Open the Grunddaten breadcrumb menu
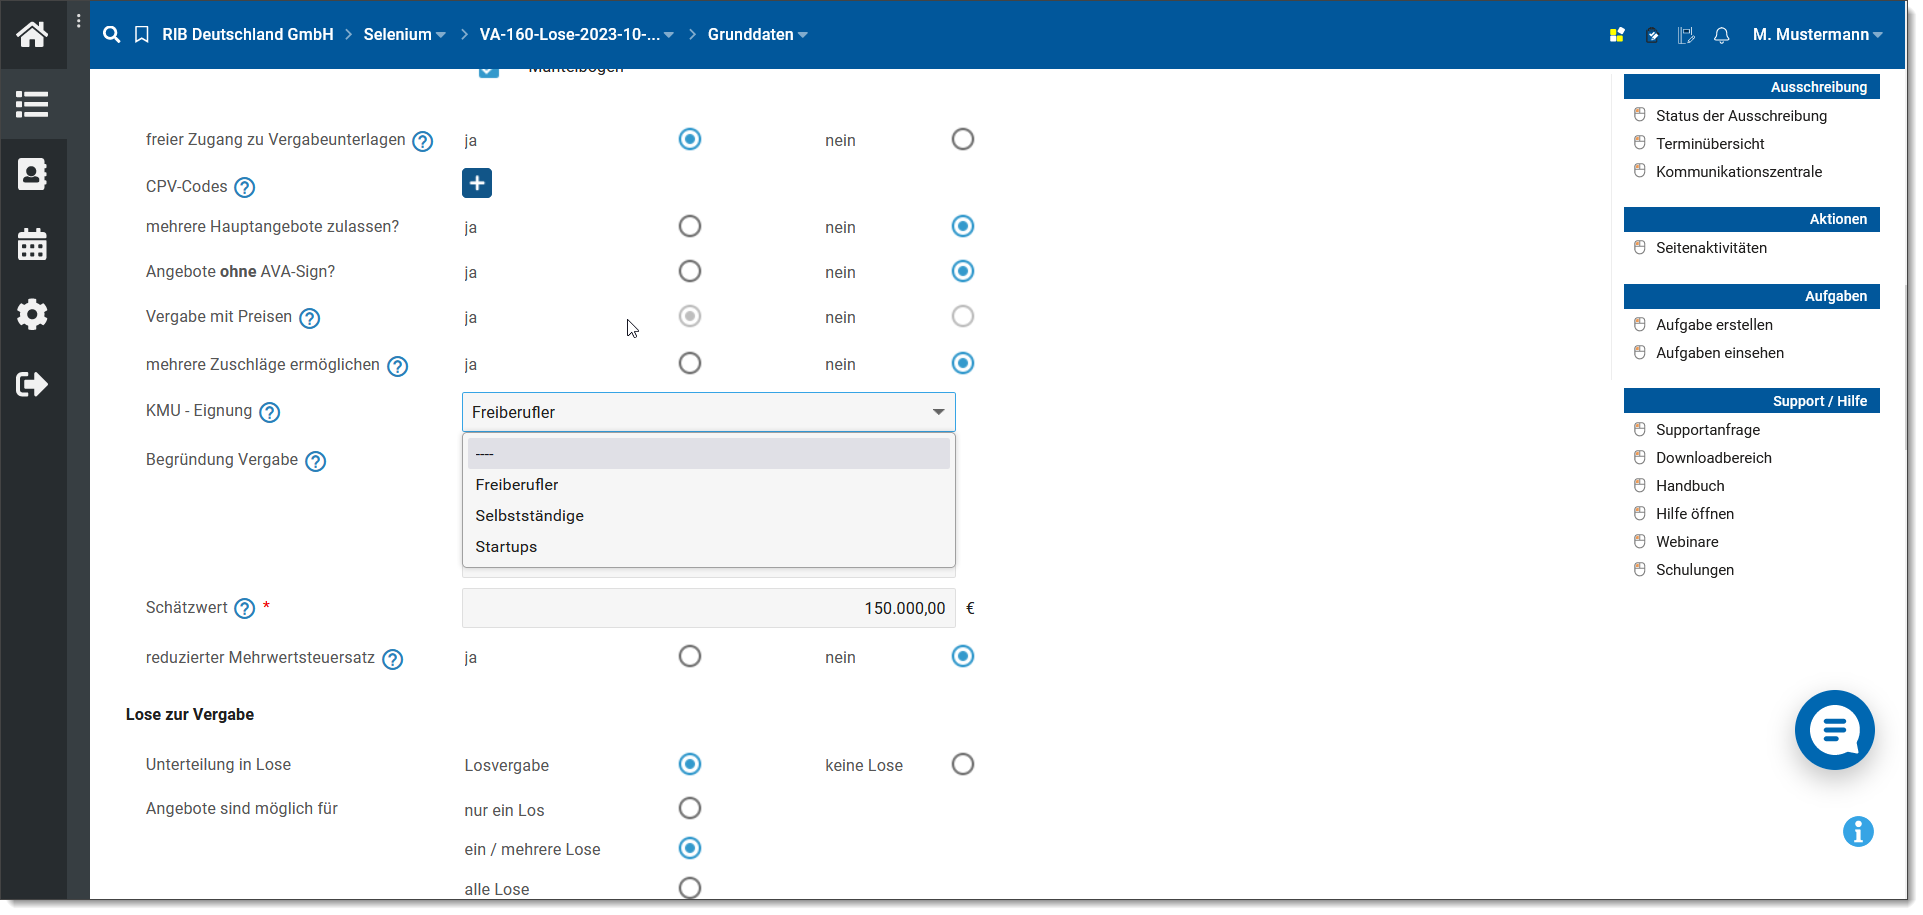The width and height of the screenshot is (1923, 915). [x=757, y=35]
